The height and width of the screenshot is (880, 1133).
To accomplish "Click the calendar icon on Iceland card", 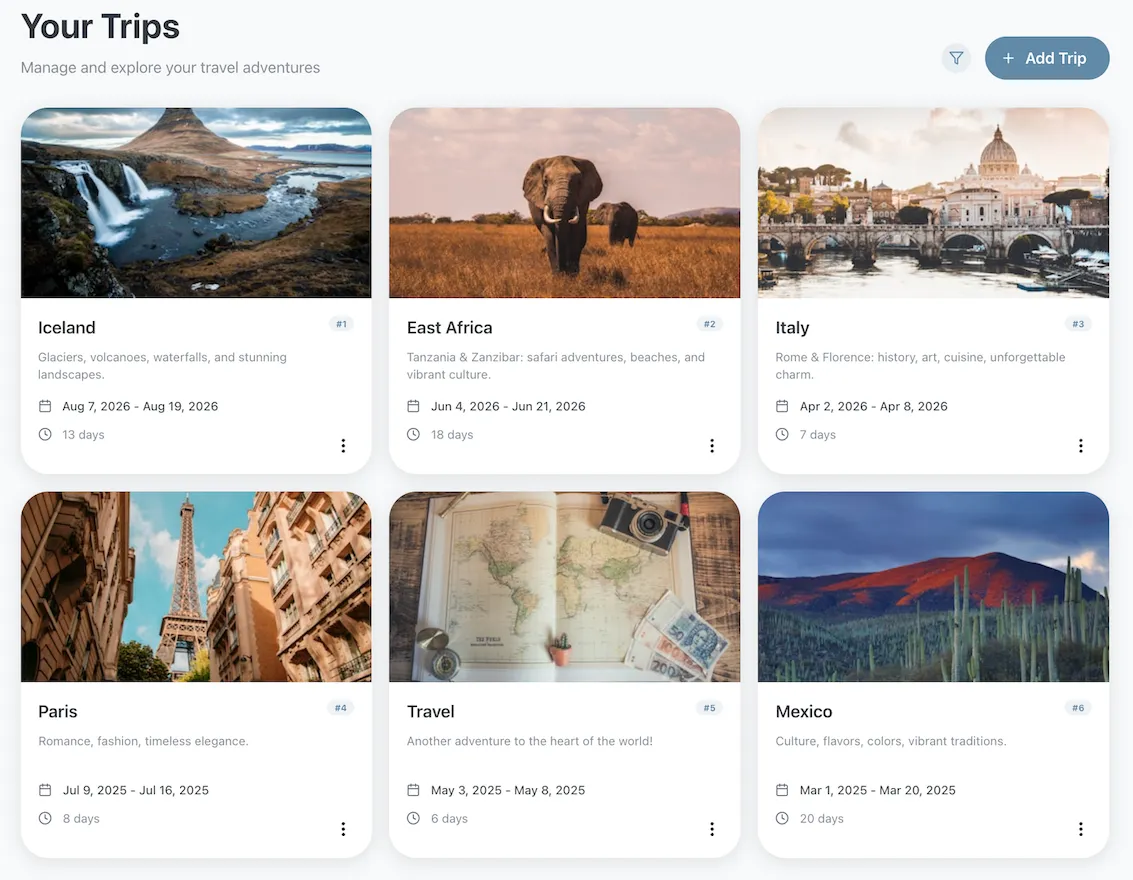I will (45, 406).
